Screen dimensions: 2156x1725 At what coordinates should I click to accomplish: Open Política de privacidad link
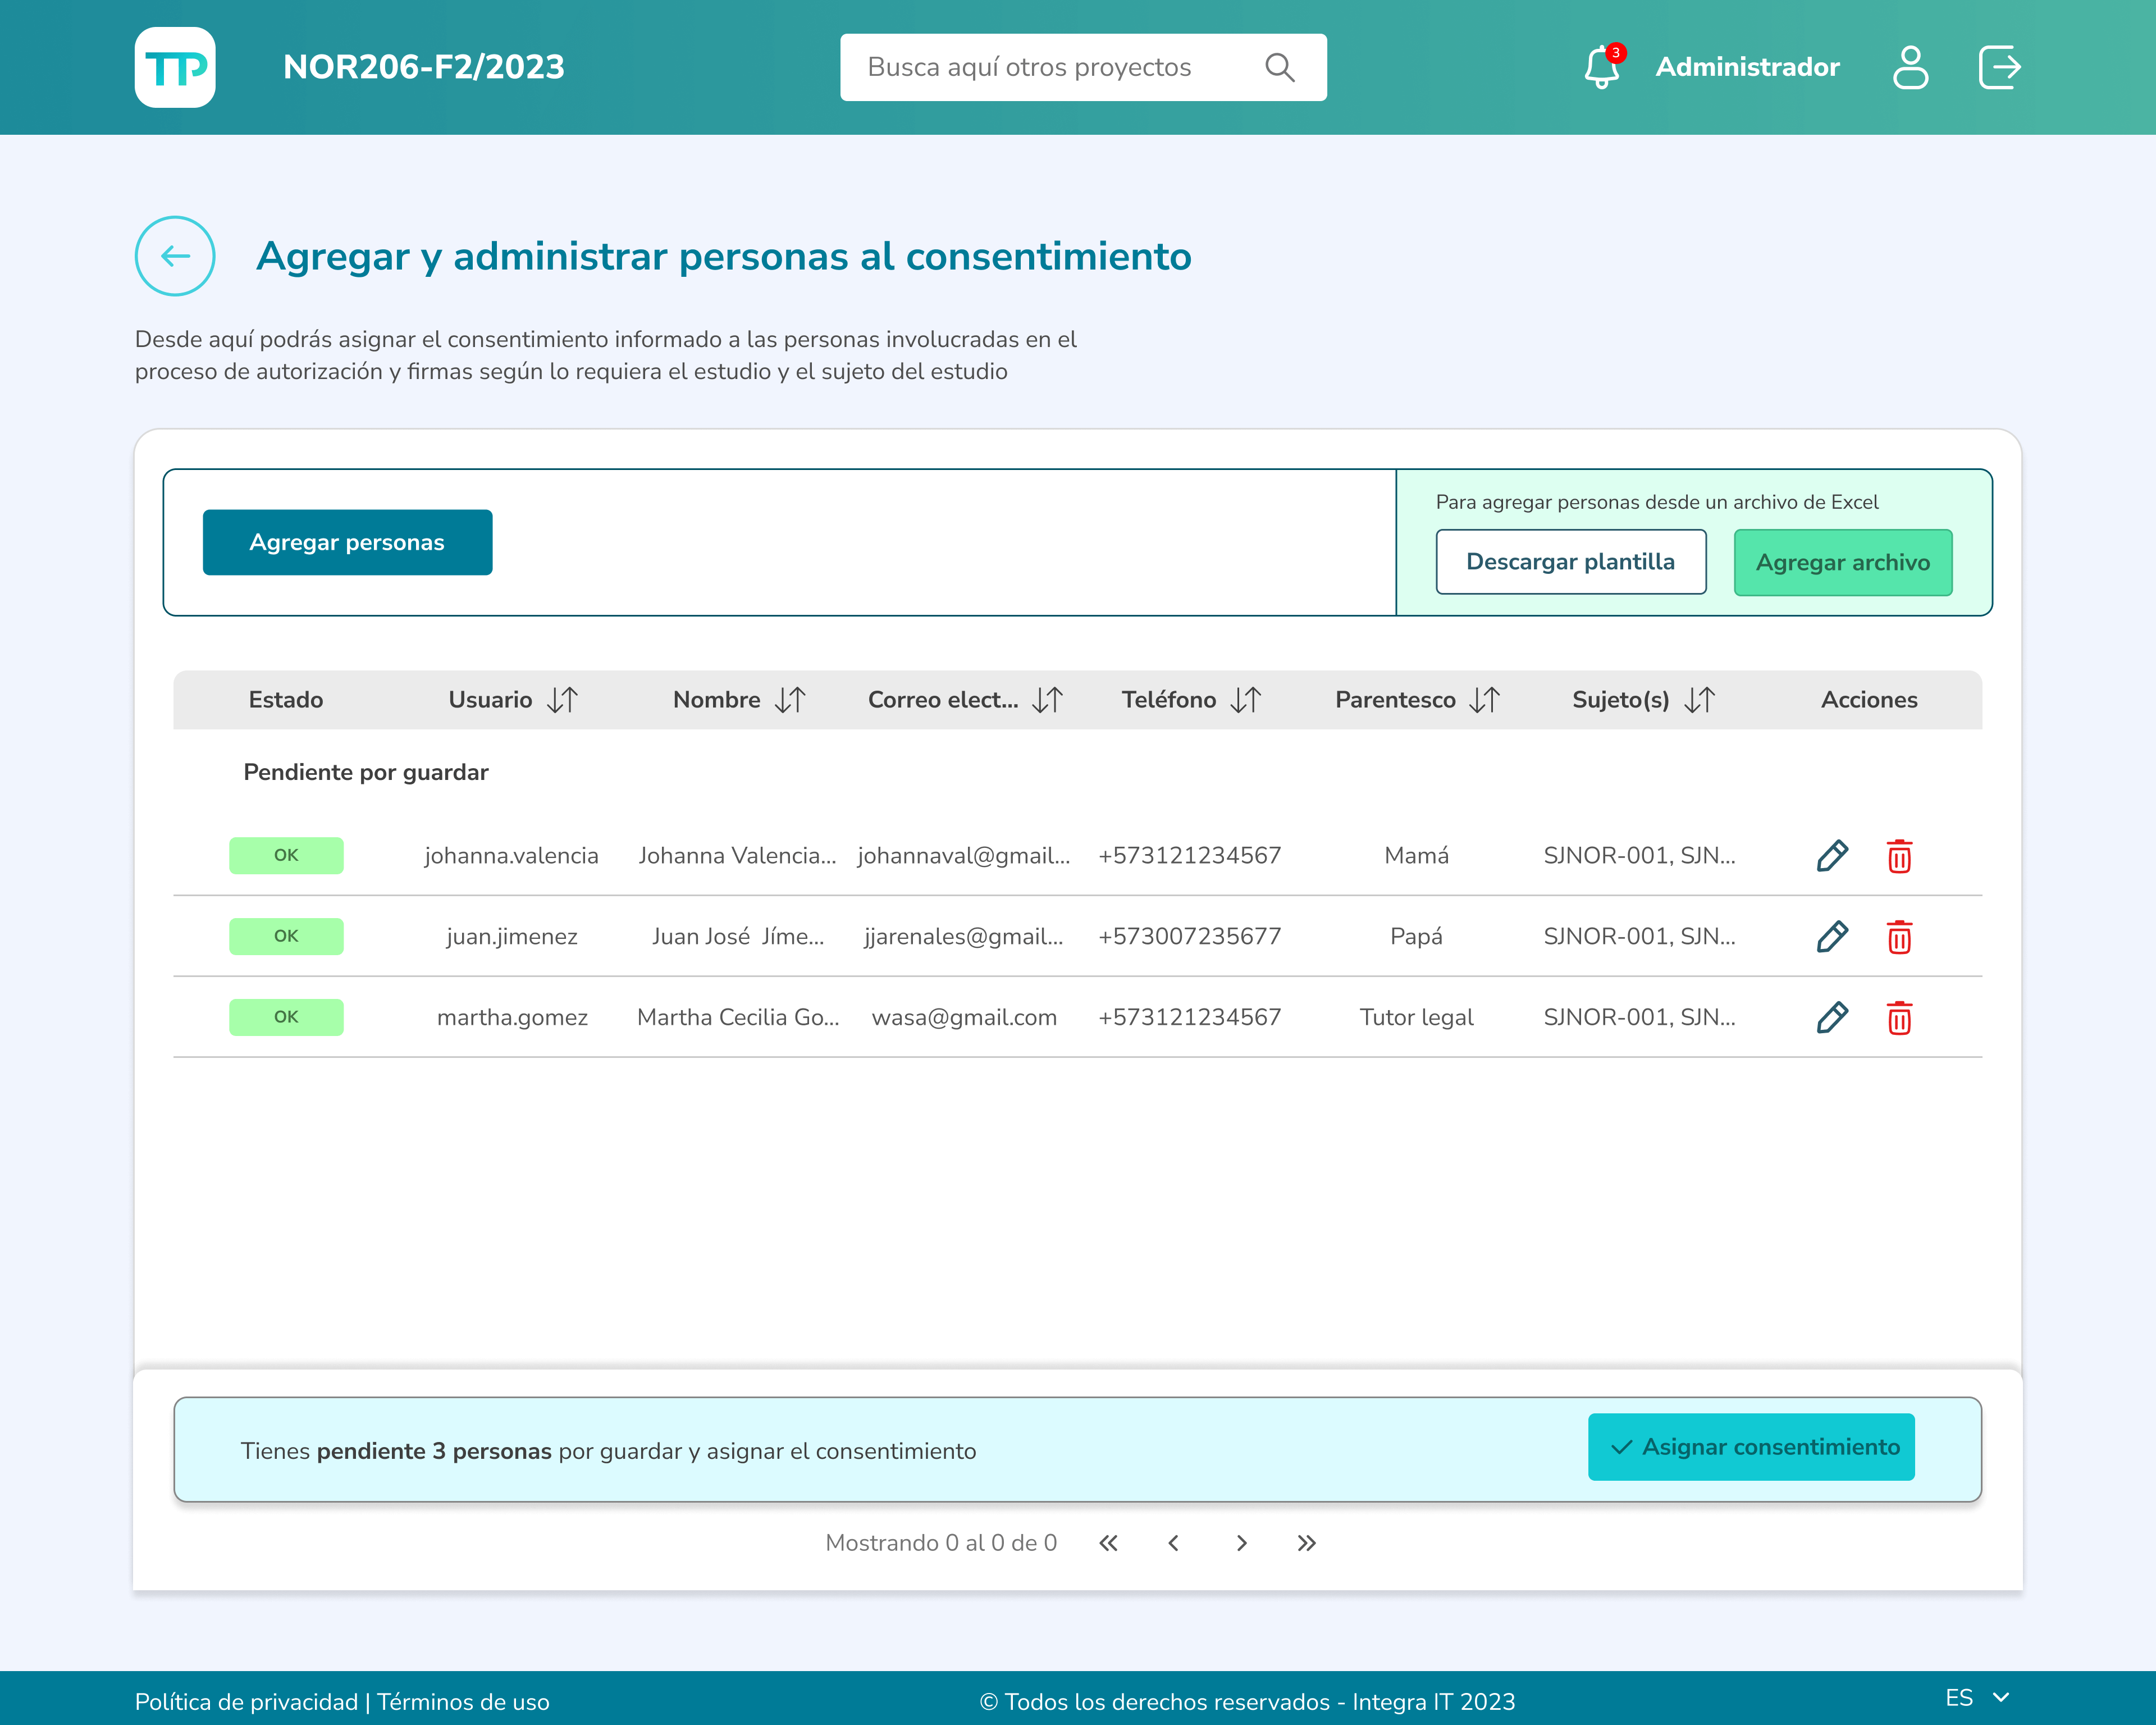point(246,1702)
